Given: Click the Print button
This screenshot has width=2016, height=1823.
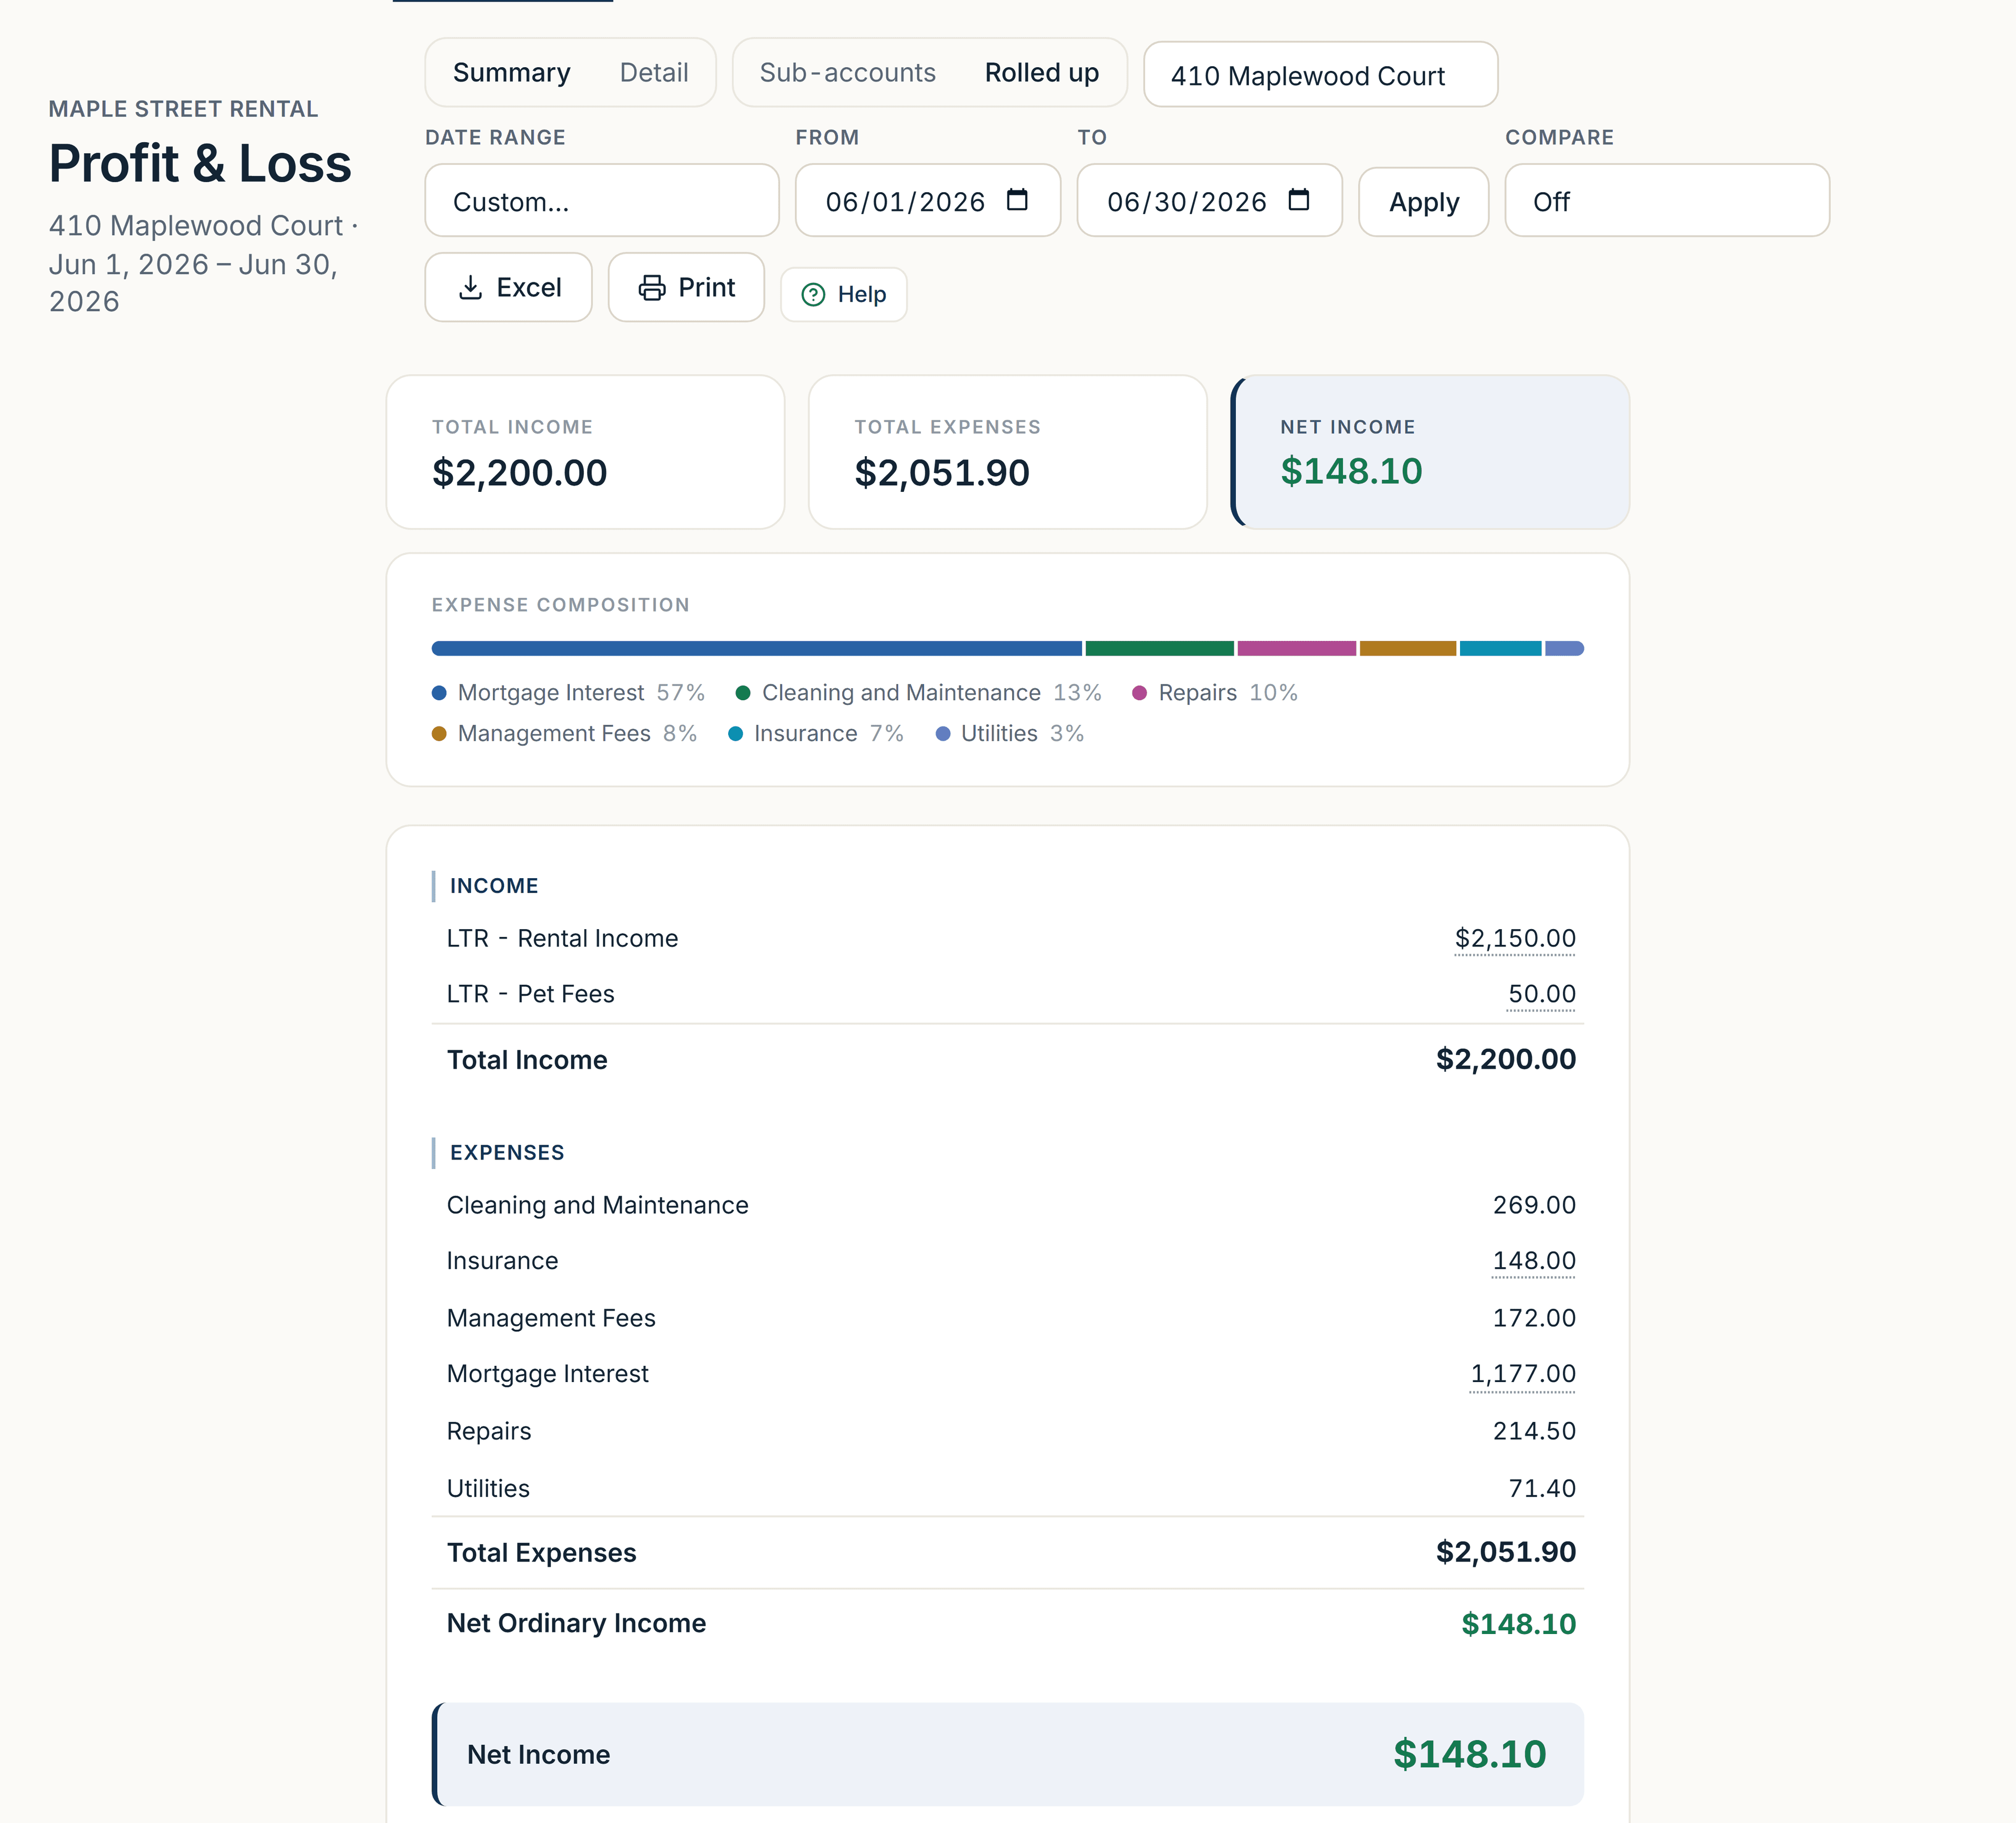Looking at the screenshot, I should [686, 288].
